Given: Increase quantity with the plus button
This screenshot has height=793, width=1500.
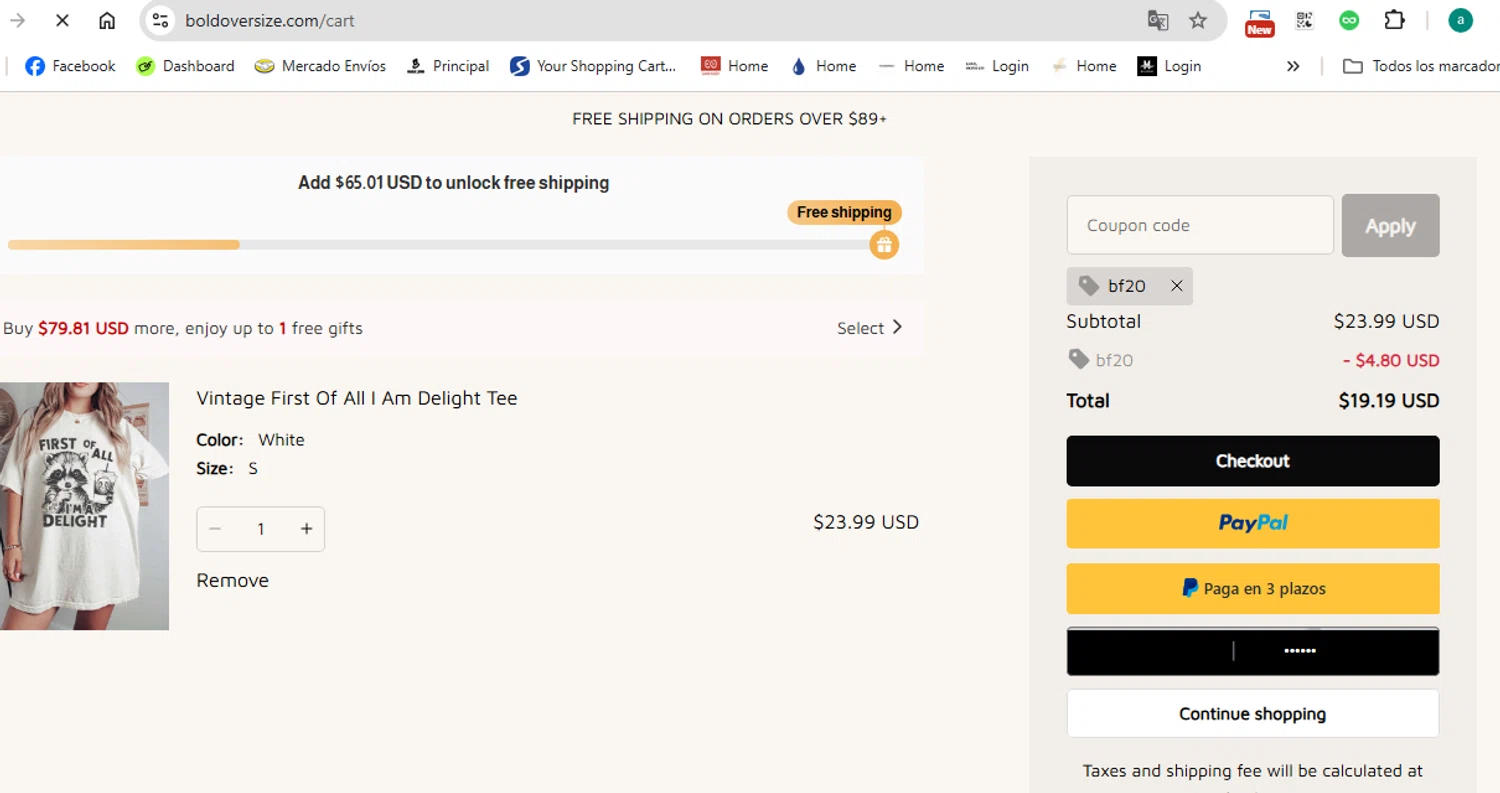Looking at the screenshot, I should 307,529.
